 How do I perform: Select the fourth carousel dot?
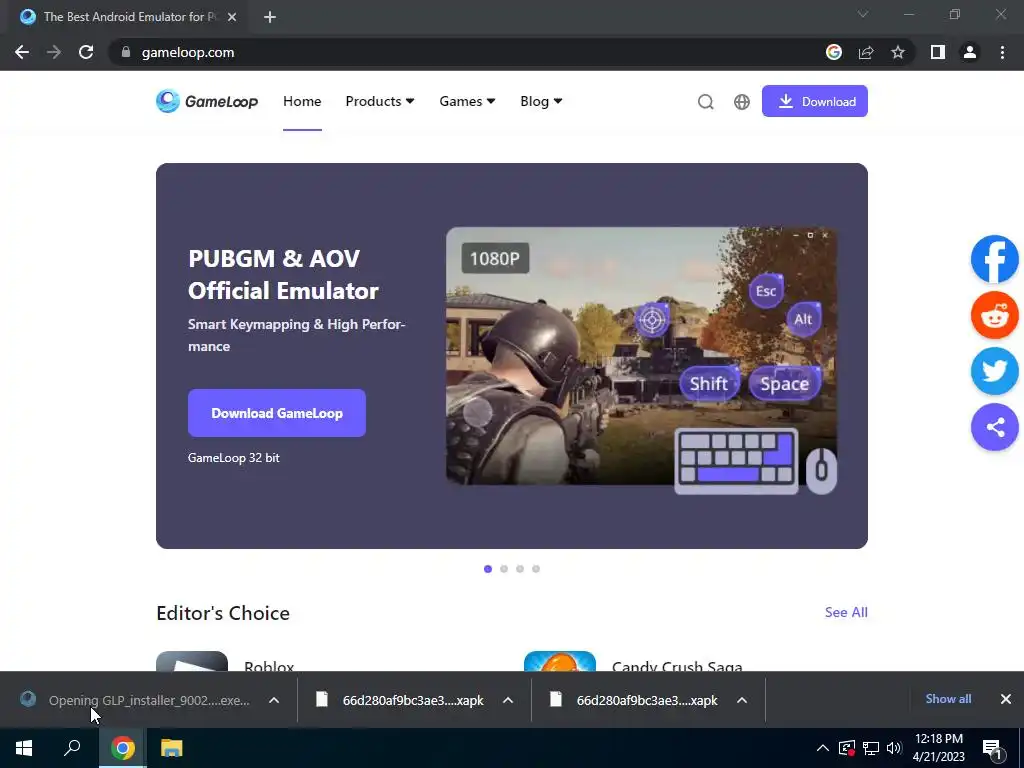click(x=536, y=569)
